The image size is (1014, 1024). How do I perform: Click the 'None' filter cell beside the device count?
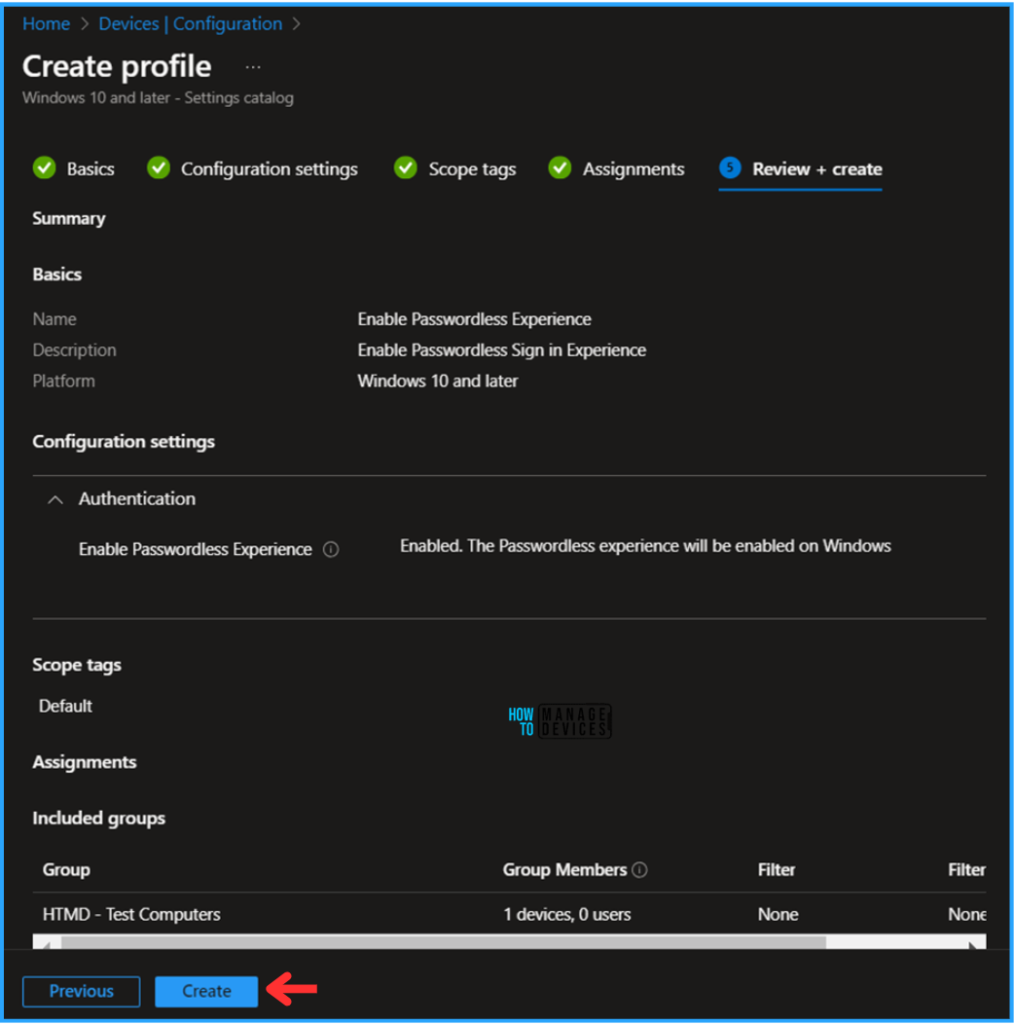pos(778,914)
